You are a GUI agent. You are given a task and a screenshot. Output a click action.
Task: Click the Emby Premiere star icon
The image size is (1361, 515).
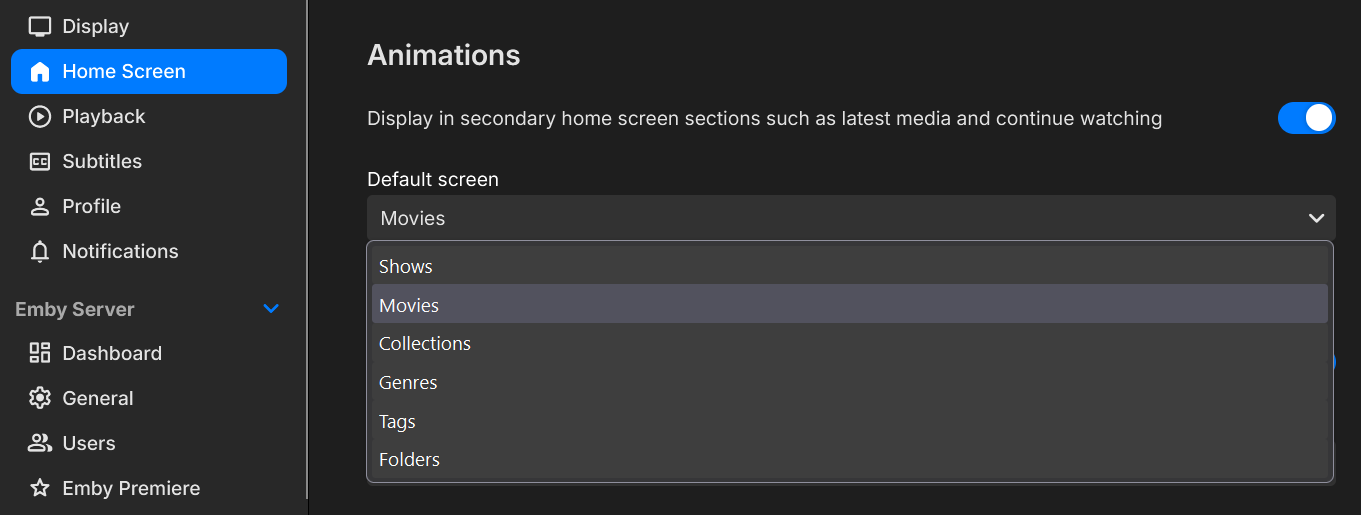click(x=40, y=488)
